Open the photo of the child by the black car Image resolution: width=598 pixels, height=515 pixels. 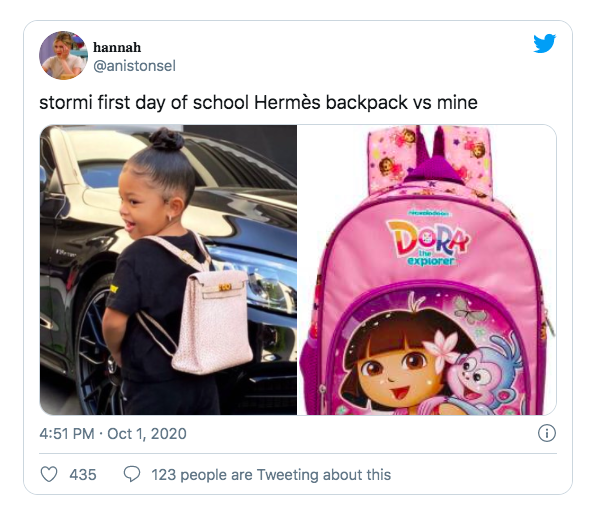pyautogui.click(x=168, y=270)
